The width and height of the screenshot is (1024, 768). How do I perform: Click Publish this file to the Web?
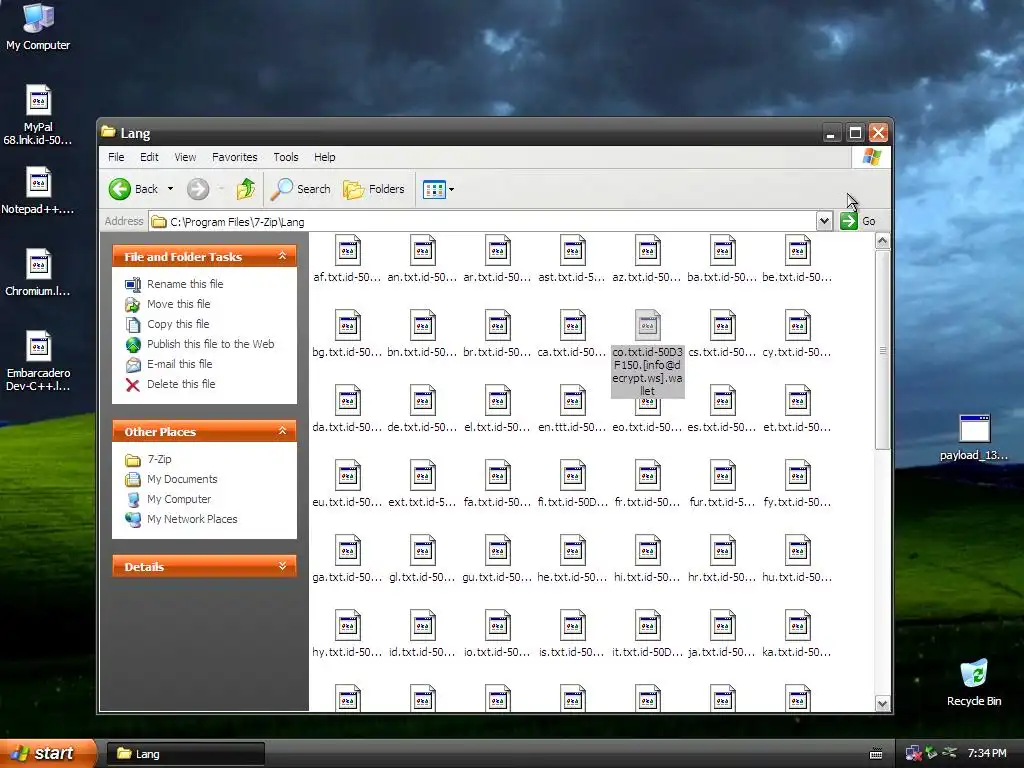tap(210, 344)
